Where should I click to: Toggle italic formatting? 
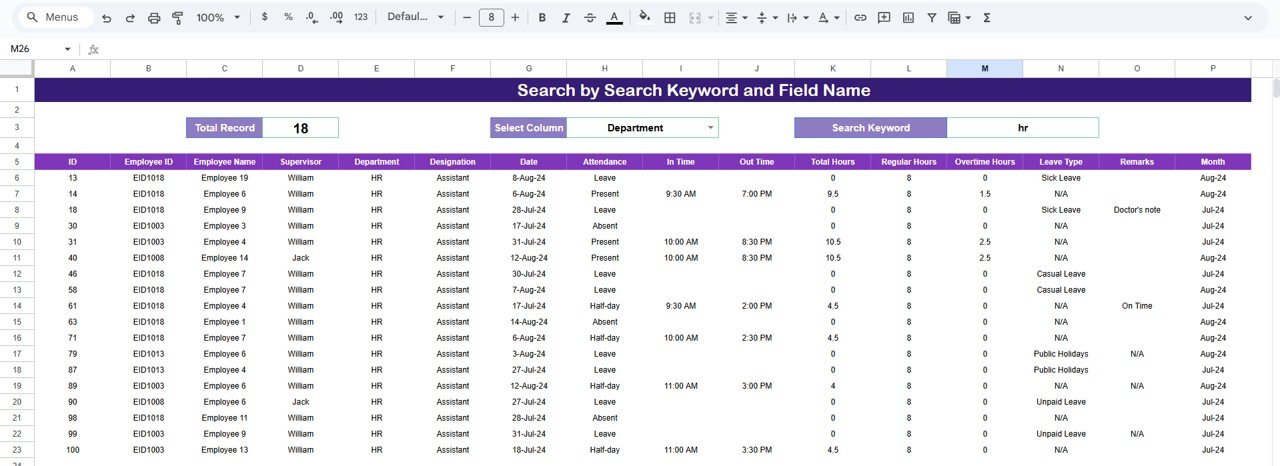(x=566, y=17)
